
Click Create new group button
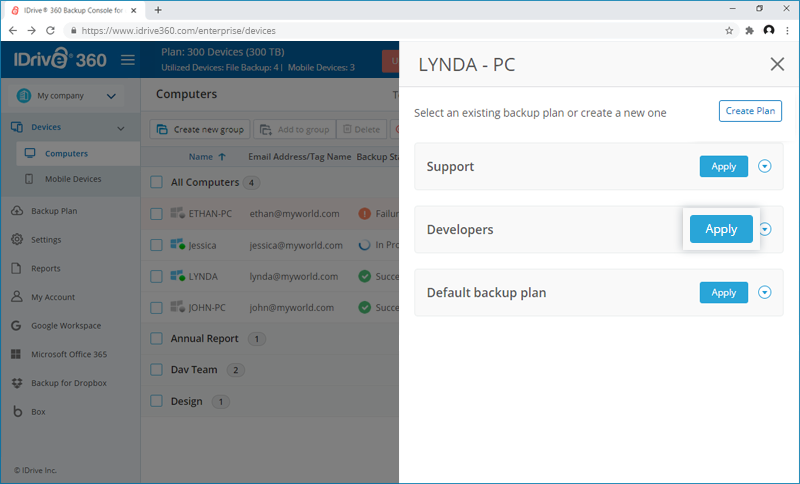(x=200, y=130)
